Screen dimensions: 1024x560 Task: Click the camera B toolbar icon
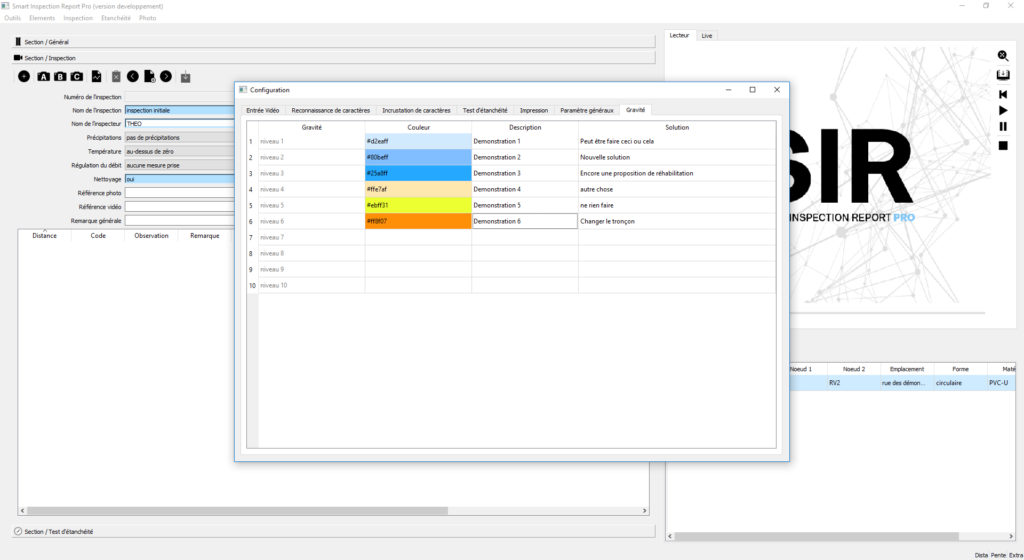[60, 76]
